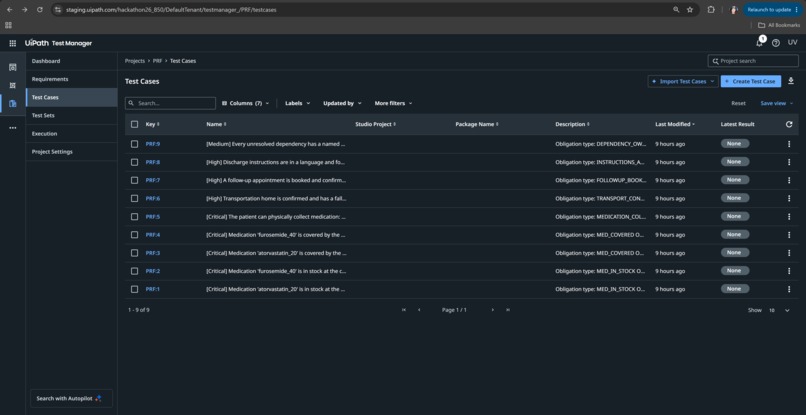The image size is (806, 415).
Task: Go to the next page of results
Action: [492, 310]
